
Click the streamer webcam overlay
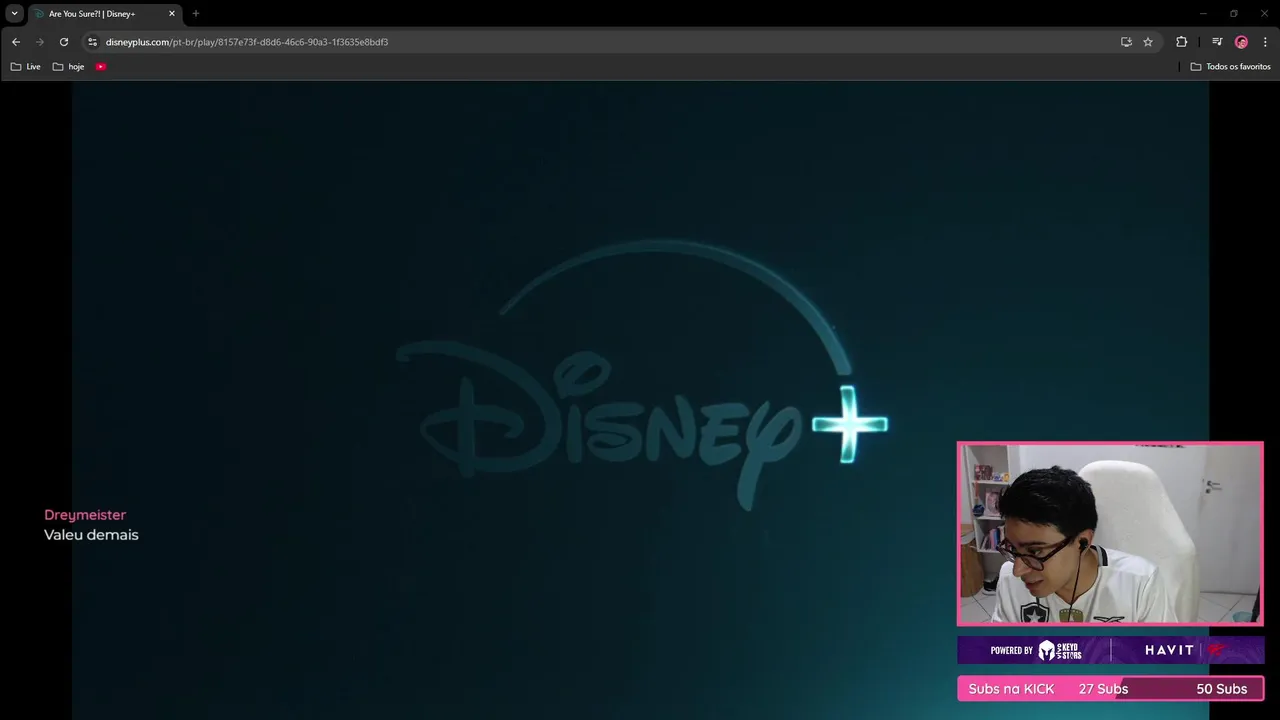click(x=1110, y=534)
